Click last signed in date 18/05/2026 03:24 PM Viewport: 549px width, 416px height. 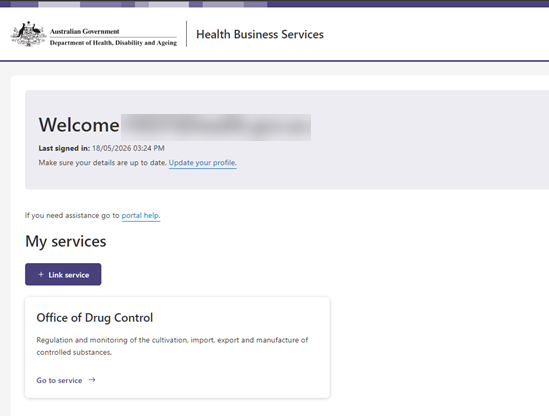point(128,148)
